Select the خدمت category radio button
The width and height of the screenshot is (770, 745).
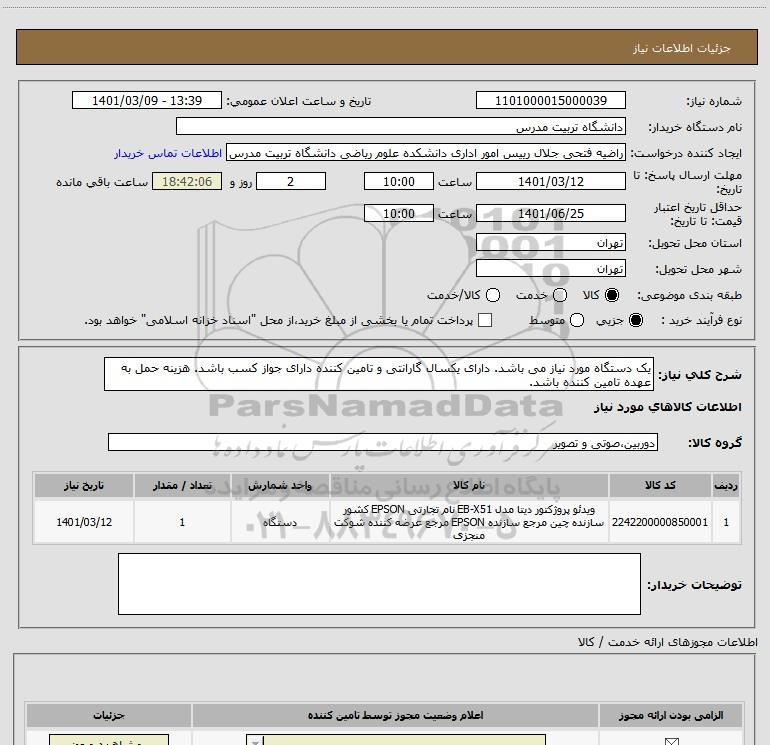point(560,295)
